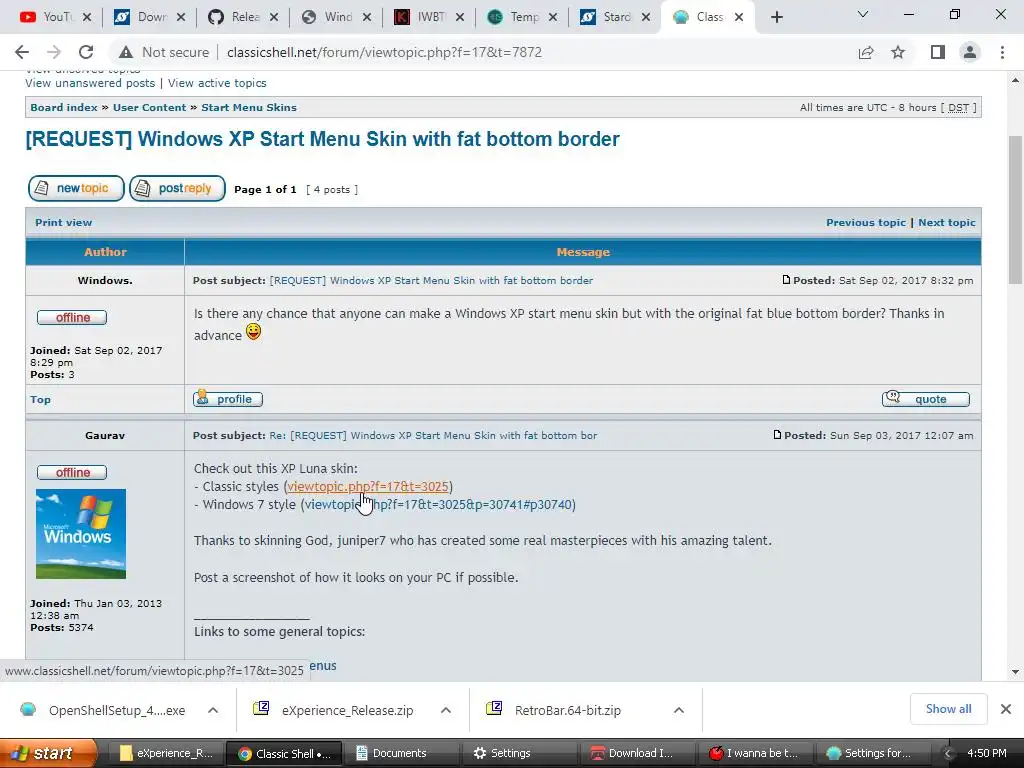Click the page vertical scrollbar thumb
Viewport: 1024px width, 768px height.
tap(1015, 209)
